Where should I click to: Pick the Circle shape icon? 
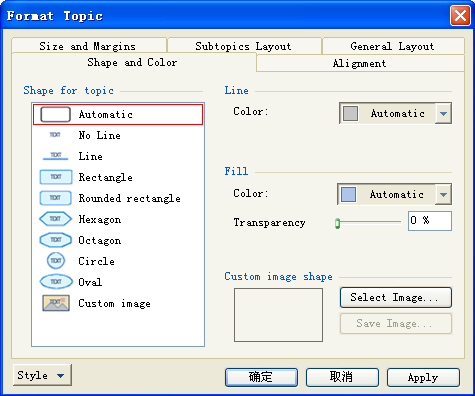coord(56,261)
